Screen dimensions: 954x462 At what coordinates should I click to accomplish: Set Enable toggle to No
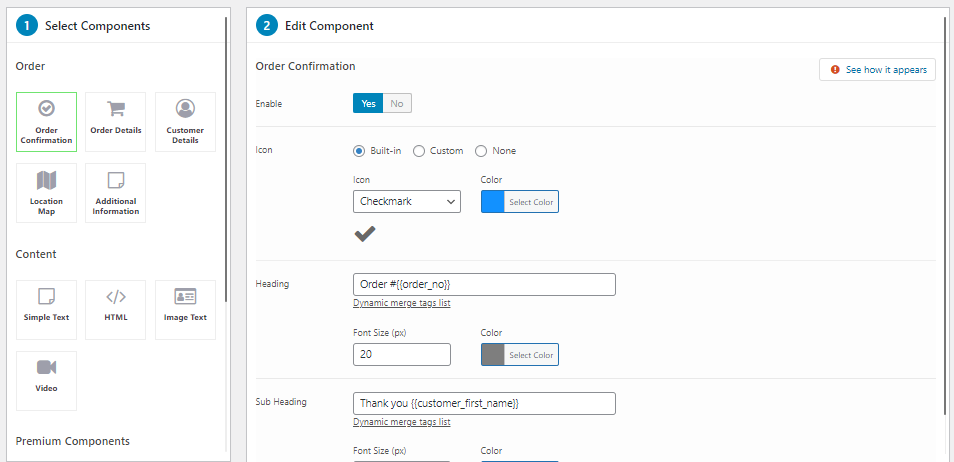[397, 103]
